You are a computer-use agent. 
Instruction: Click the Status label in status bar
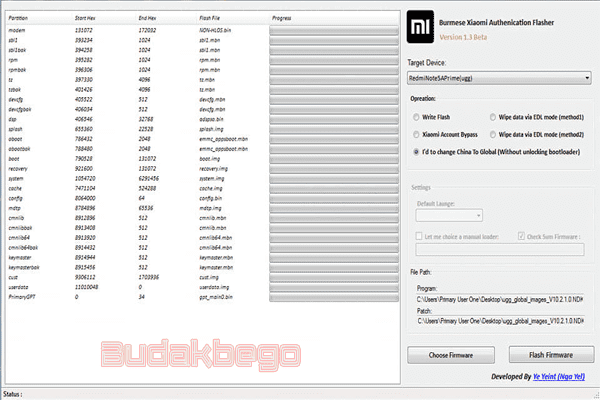pos(13,394)
